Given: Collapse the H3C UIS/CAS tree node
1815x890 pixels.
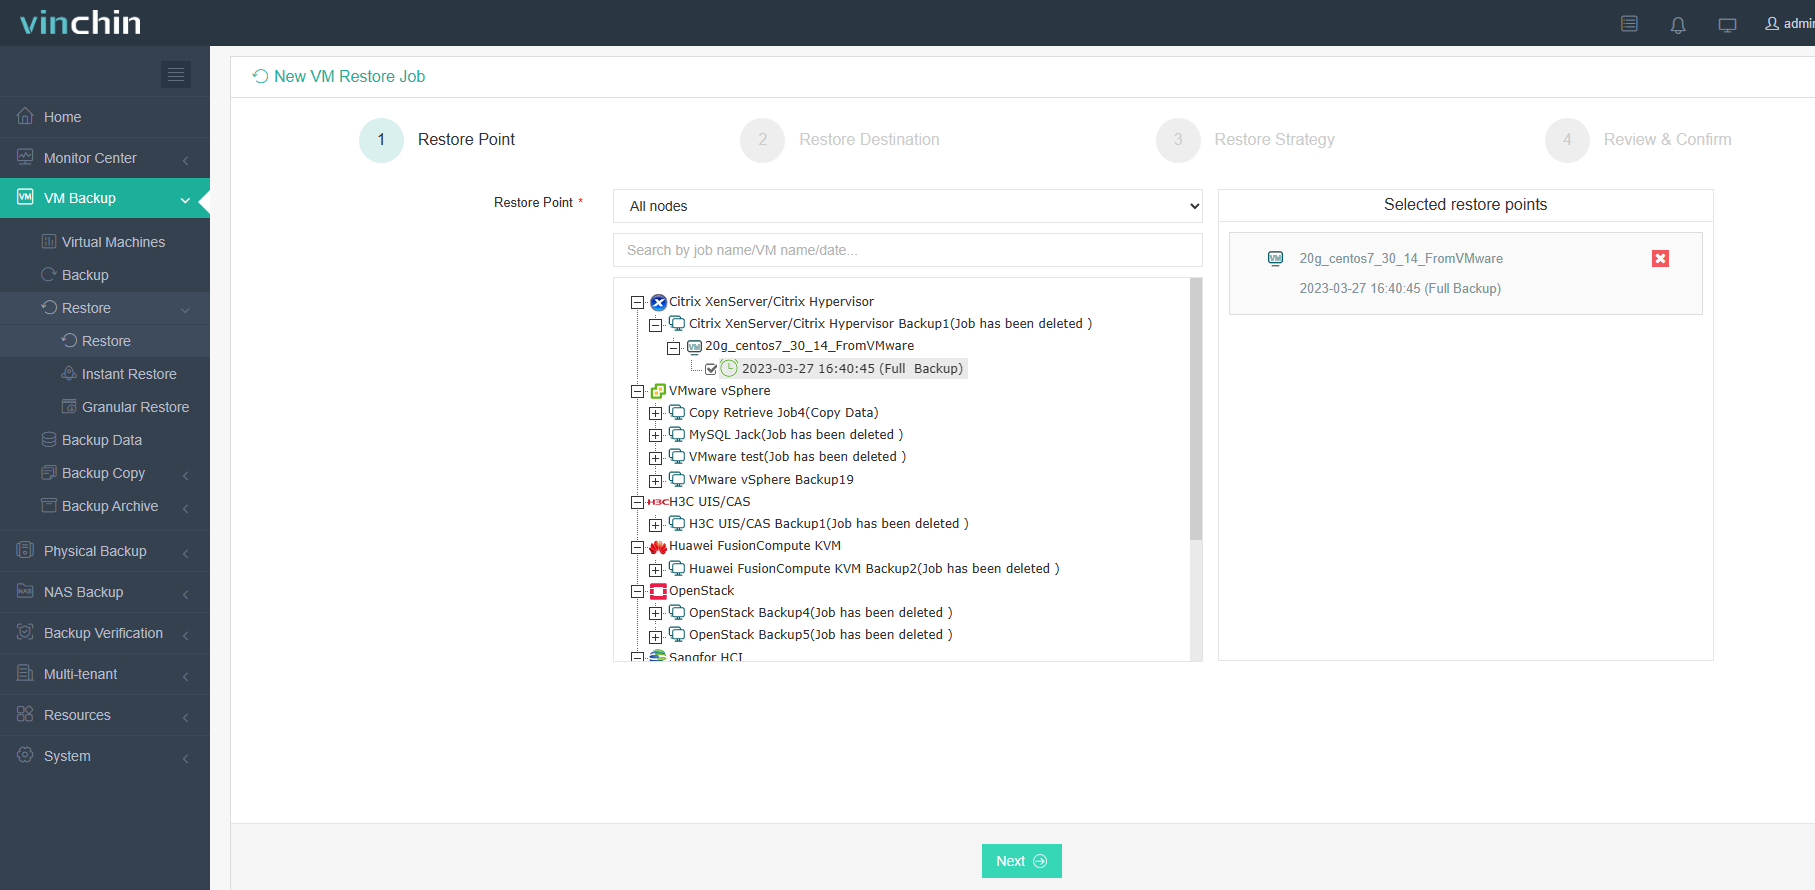Looking at the screenshot, I should point(637,502).
